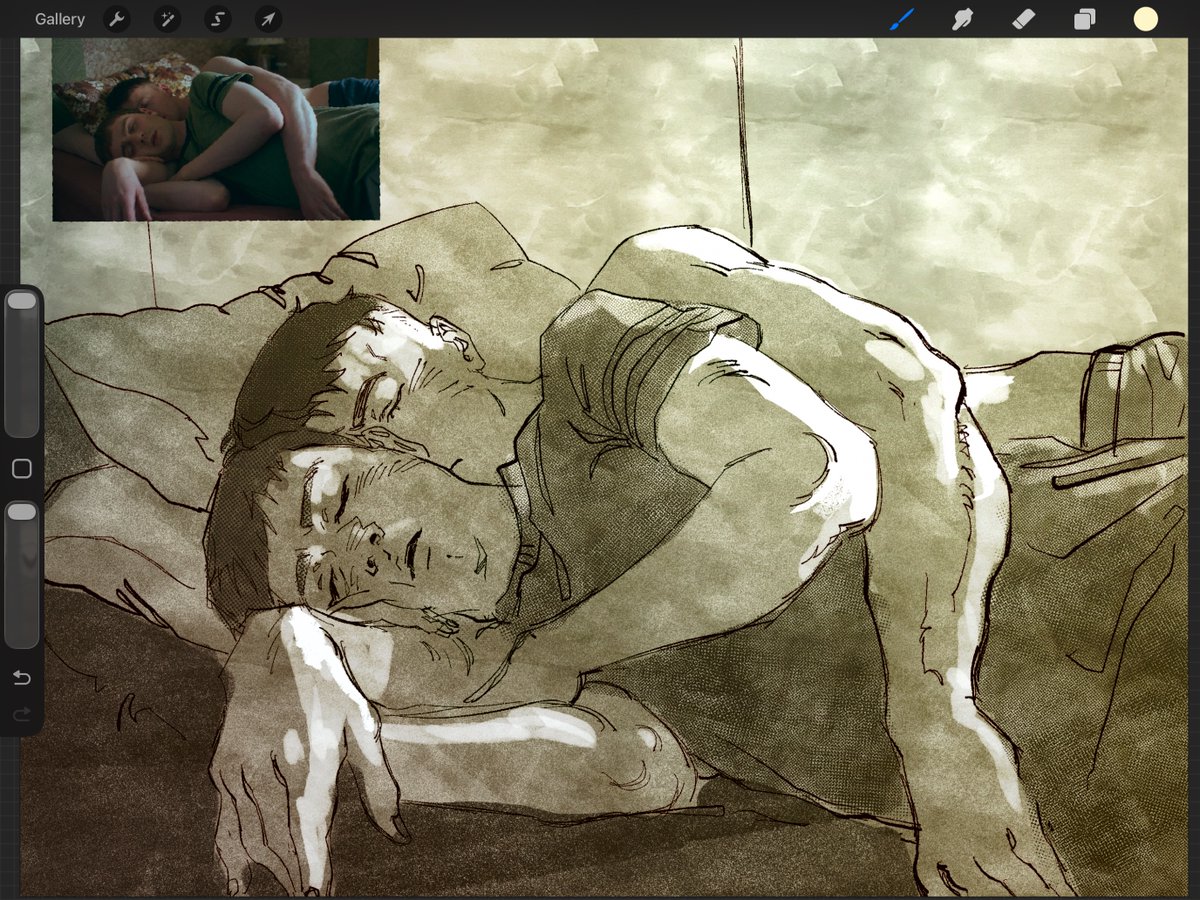The width and height of the screenshot is (1200, 900).
Task: Open the active color picker swatch
Action: pyautogui.click(x=1145, y=19)
